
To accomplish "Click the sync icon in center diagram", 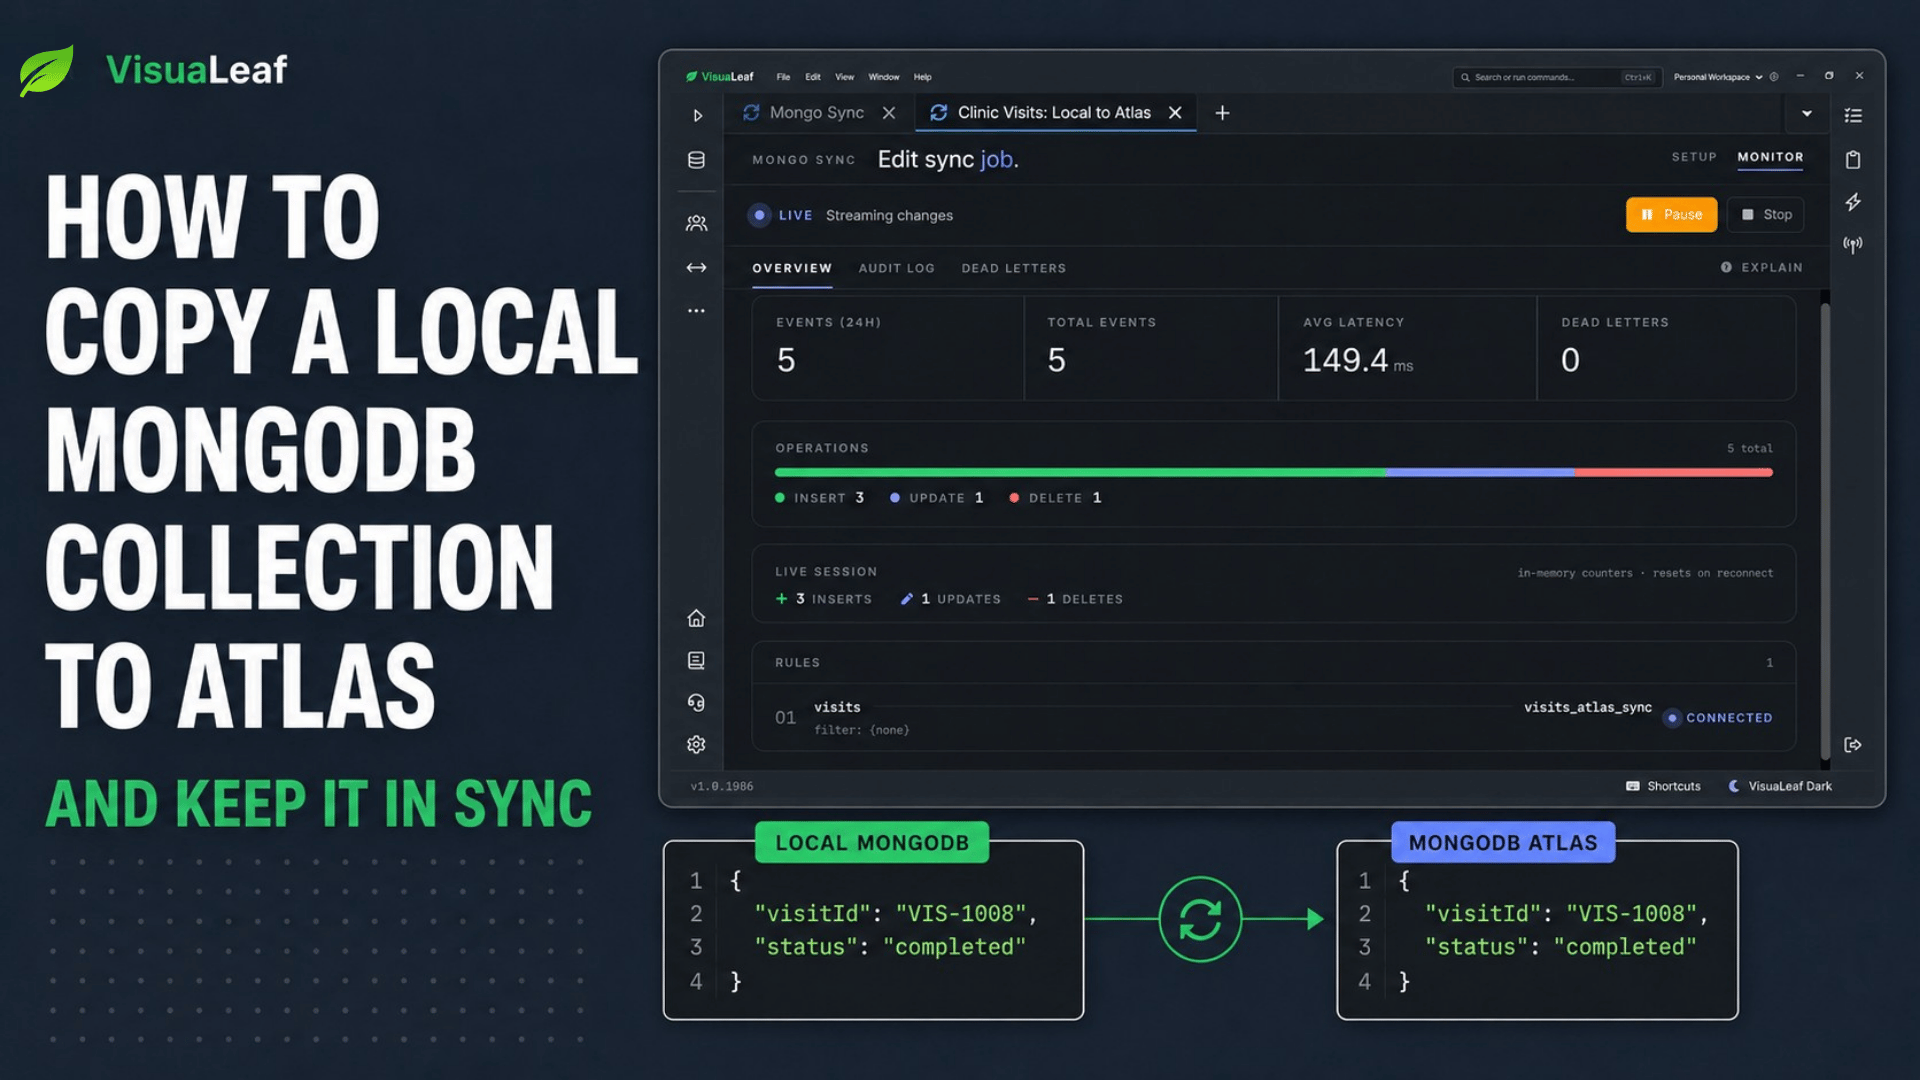I will click(1200, 919).
